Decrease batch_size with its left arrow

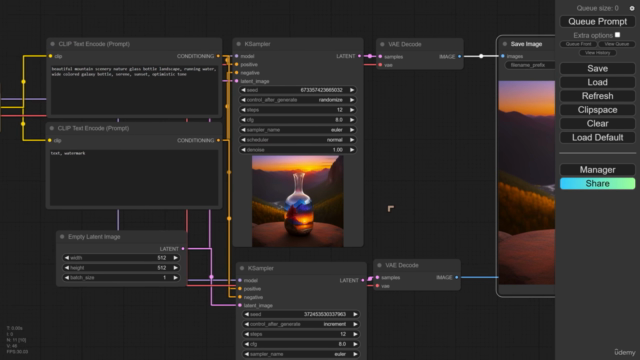click(67, 278)
